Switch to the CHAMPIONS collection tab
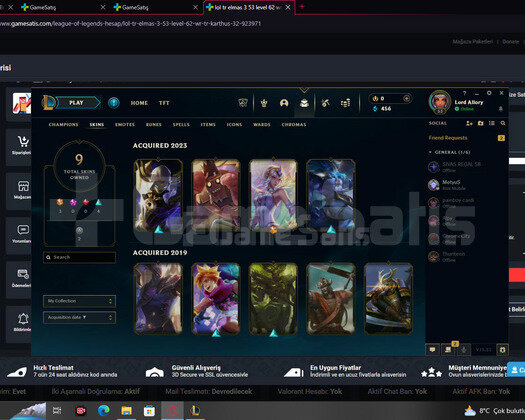 [63, 125]
